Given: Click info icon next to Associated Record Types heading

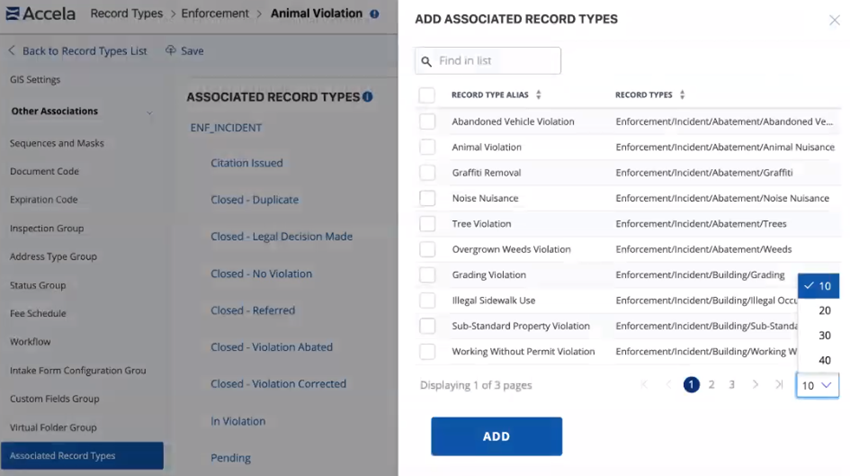Looking at the screenshot, I should click(x=367, y=97).
